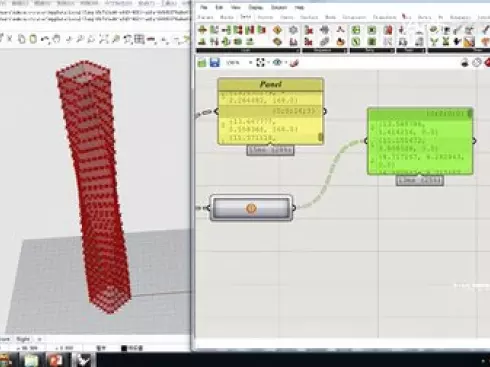This screenshot has height=367, width=490.
Task: Open the PowerPoint icon on taskbar
Action: point(56,360)
